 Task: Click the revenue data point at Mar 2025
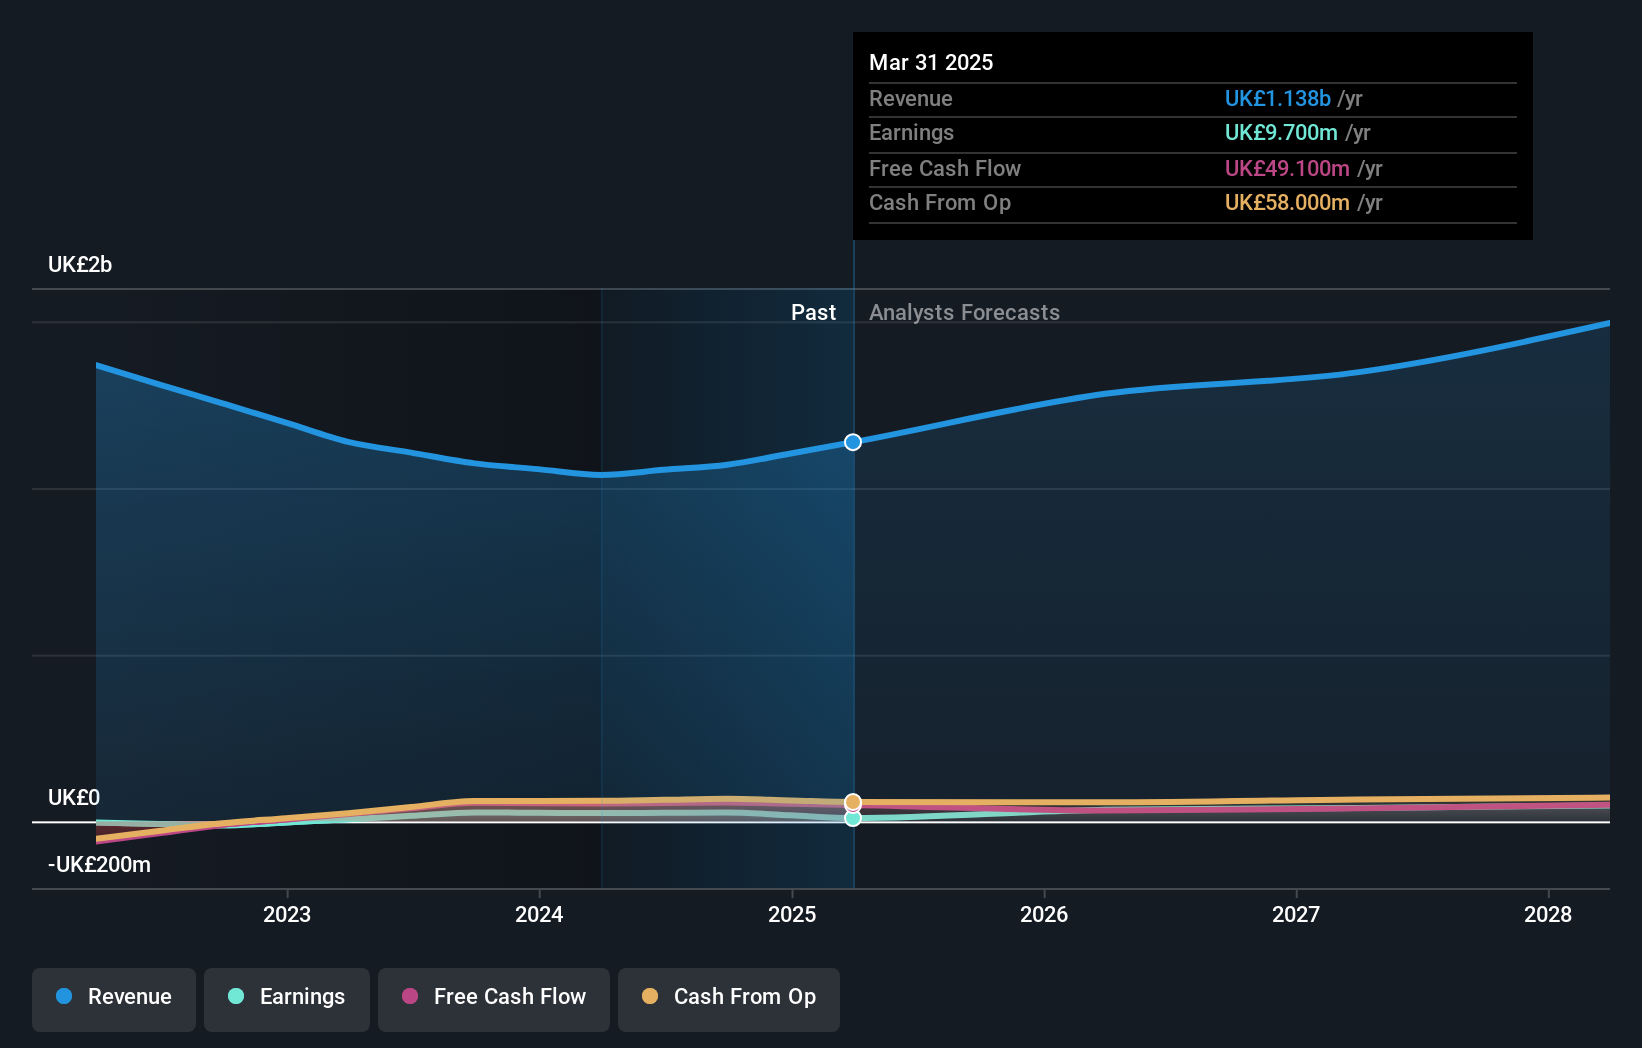(853, 442)
